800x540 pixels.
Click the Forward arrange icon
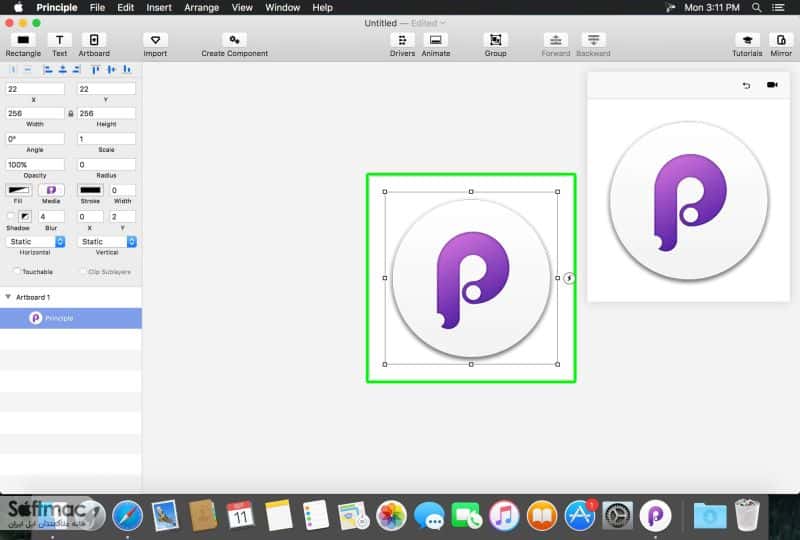click(x=556, y=40)
